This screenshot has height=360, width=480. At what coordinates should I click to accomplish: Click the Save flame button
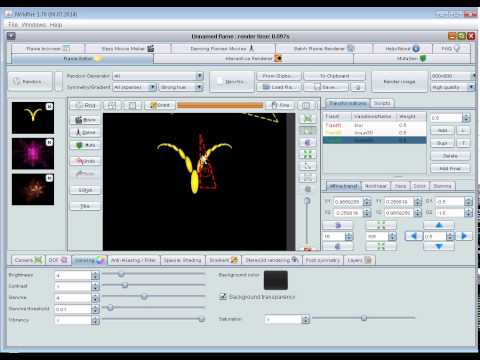pyautogui.click(x=326, y=87)
